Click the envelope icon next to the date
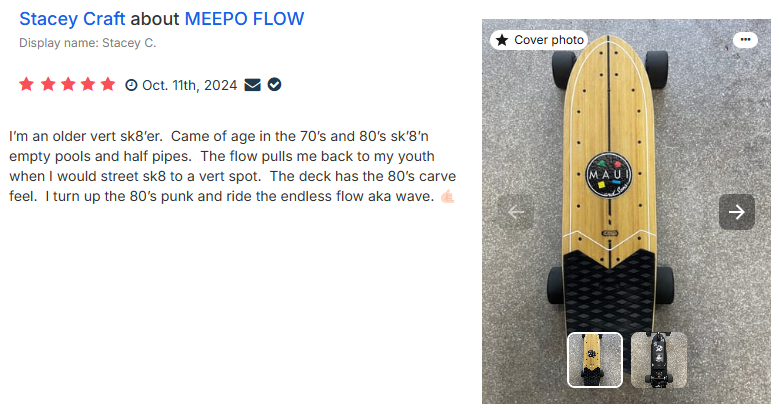 [252, 85]
